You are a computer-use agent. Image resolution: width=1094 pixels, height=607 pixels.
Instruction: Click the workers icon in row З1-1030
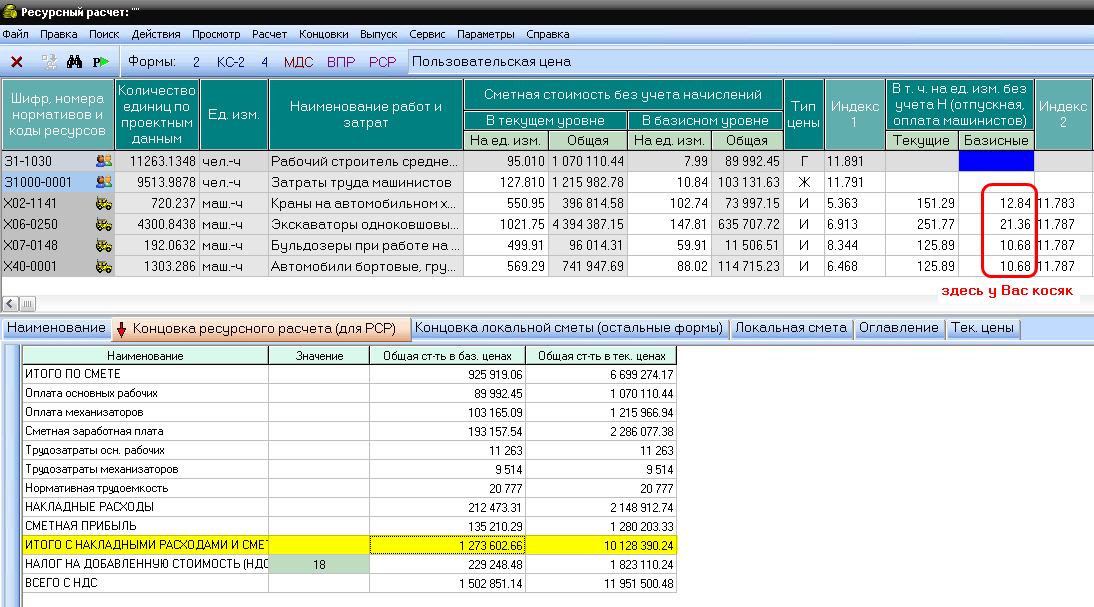click(x=103, y=160)
